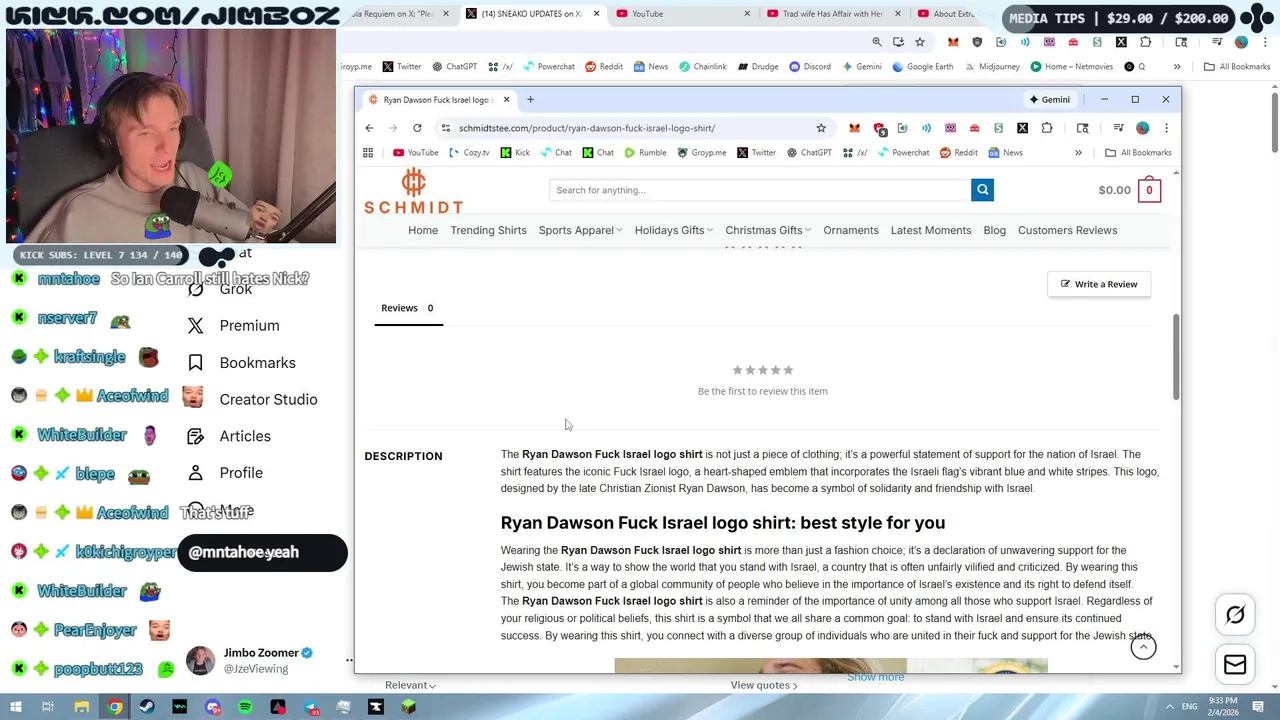The height and width of the screenshot is (720, 1280).
Task: Expand the Christmas Gifts menu
Action: (x=768, y=230)
